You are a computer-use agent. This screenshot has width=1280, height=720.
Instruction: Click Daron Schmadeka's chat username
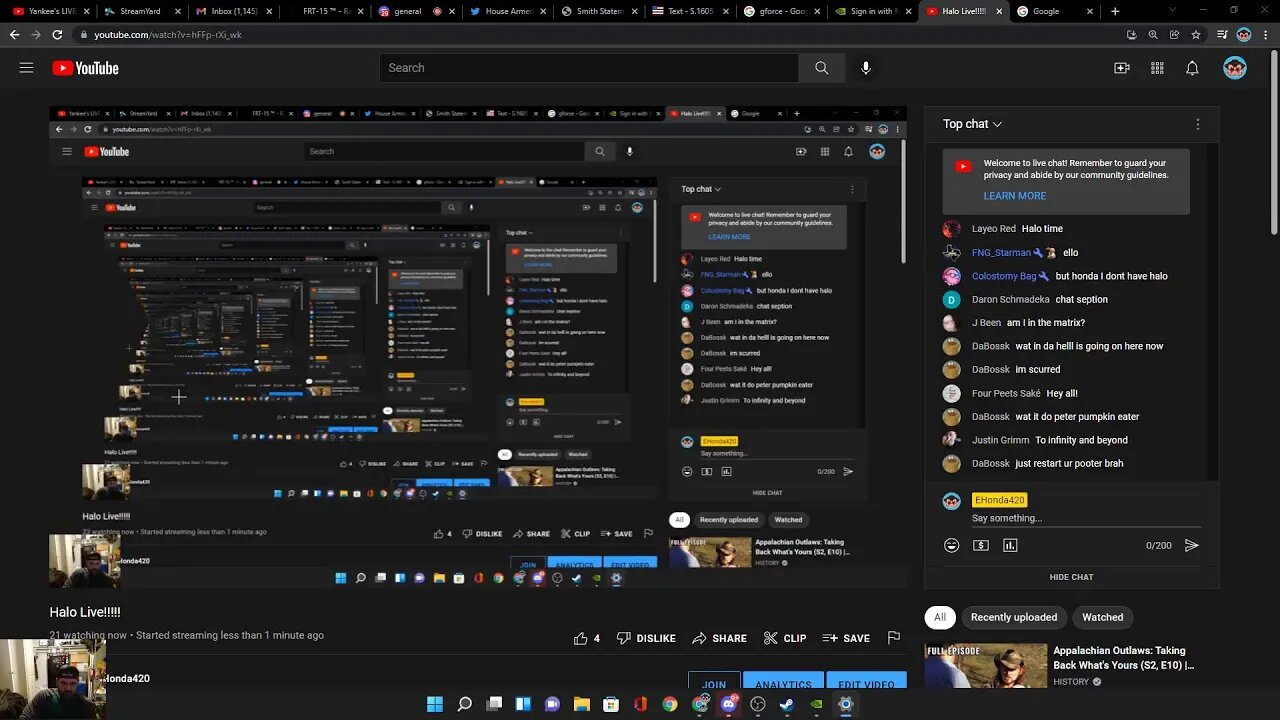tap(1011, 299)
